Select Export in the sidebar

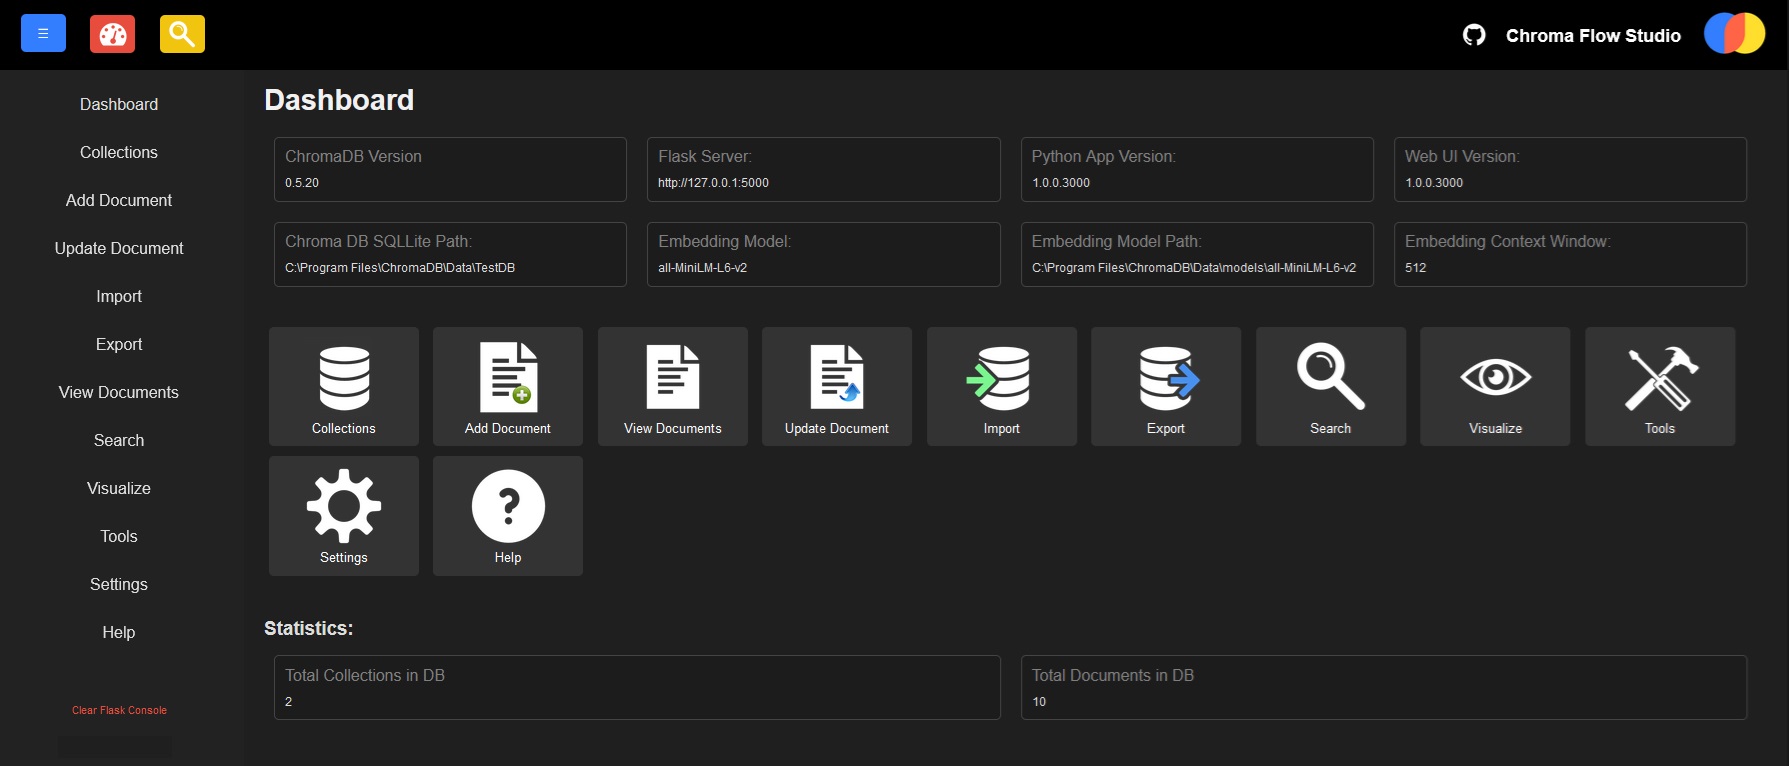(x=119, y=344)
